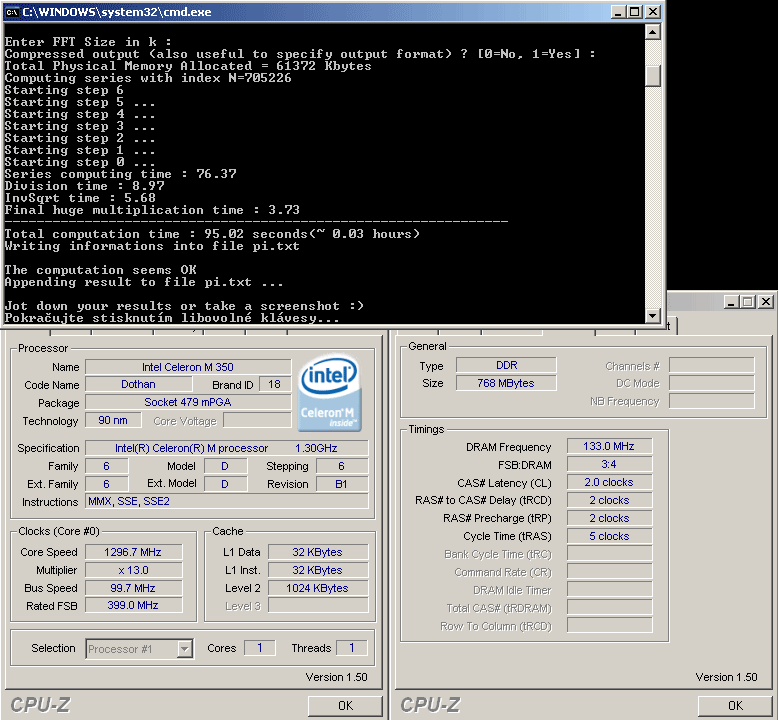Open the Processor #1 selection dropdown
Viewport: 778px width, 720px height.
[185, 649]
